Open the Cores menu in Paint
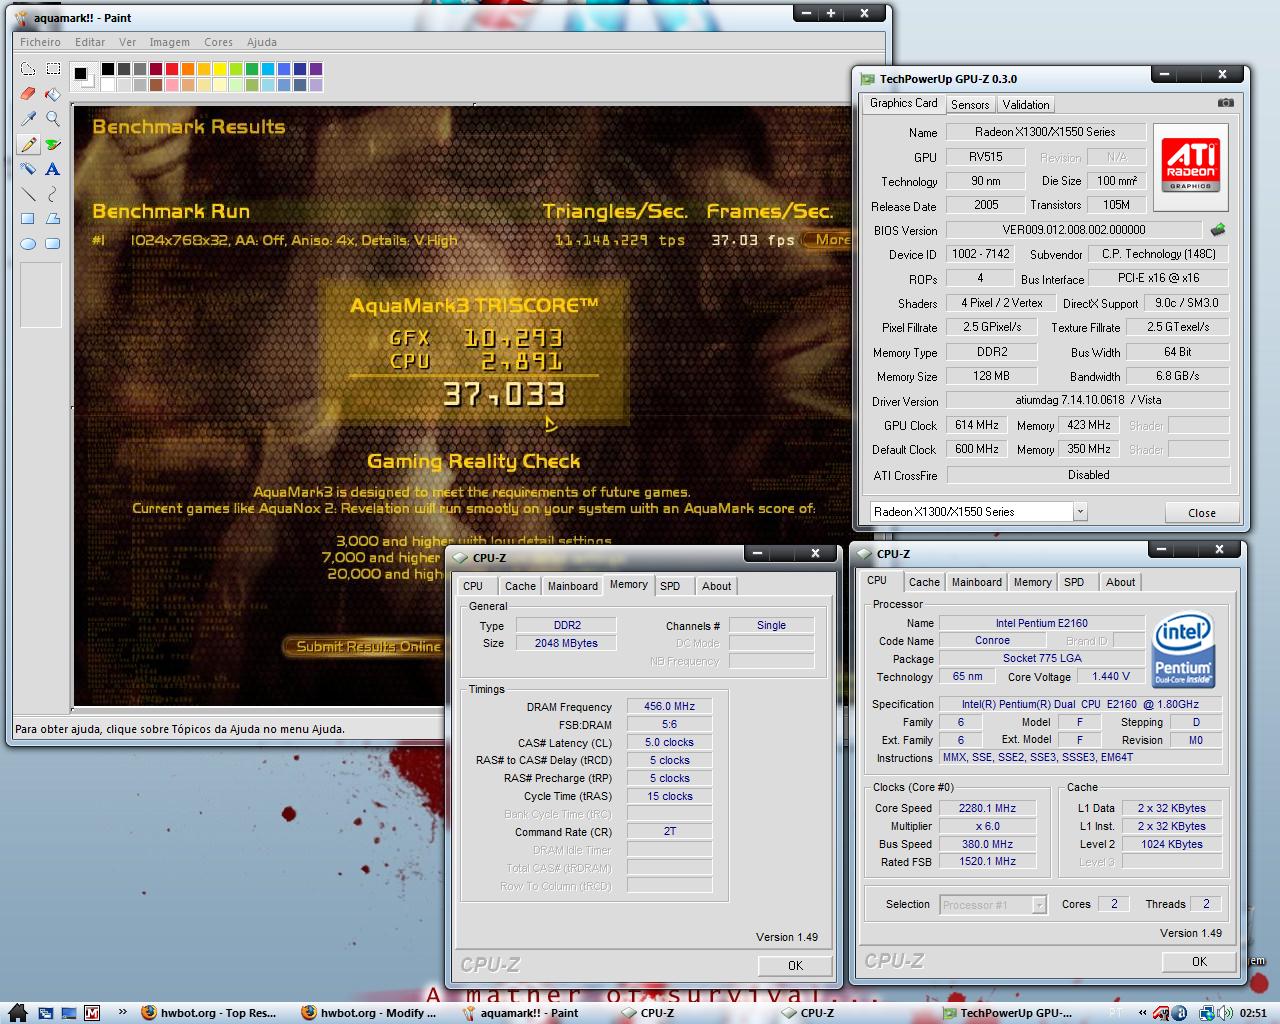The width and height of the screenshot is (1280, 1024). click(x=218, y=42)
